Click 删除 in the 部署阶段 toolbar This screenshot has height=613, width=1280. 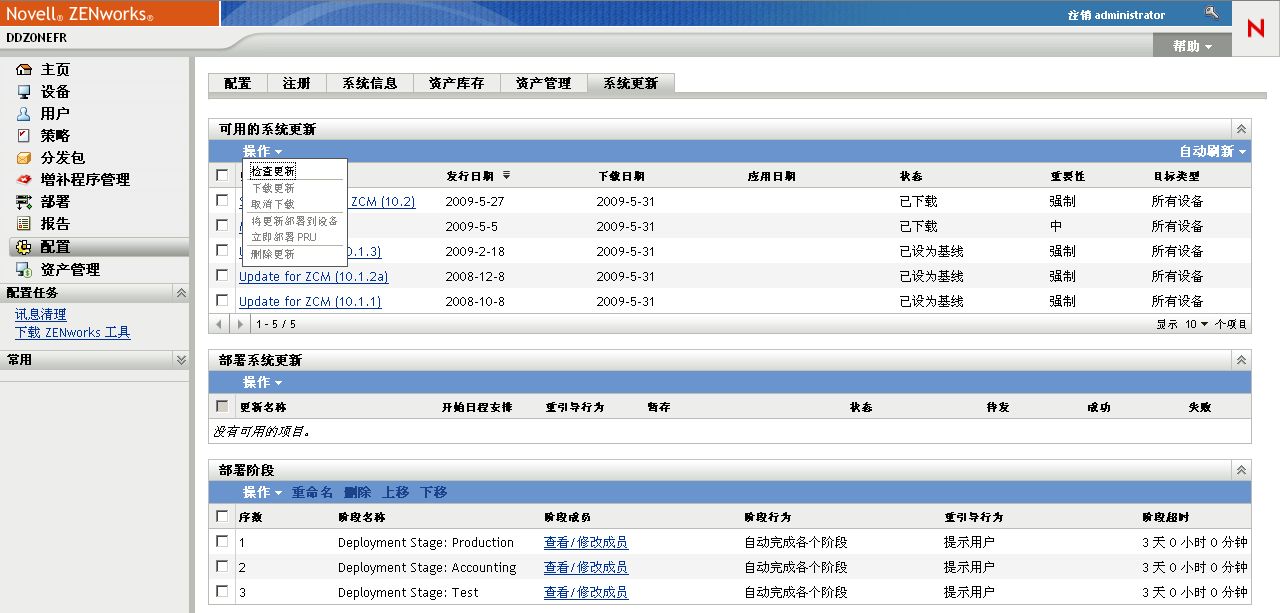[x=357, y=492]
